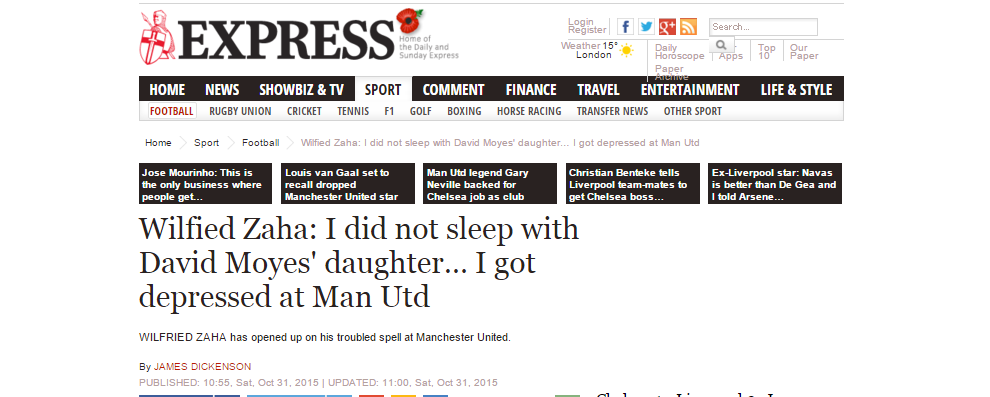Open the Sport tab
The height and width of the screenshot is (397, 990).
[x=383, y=90]
